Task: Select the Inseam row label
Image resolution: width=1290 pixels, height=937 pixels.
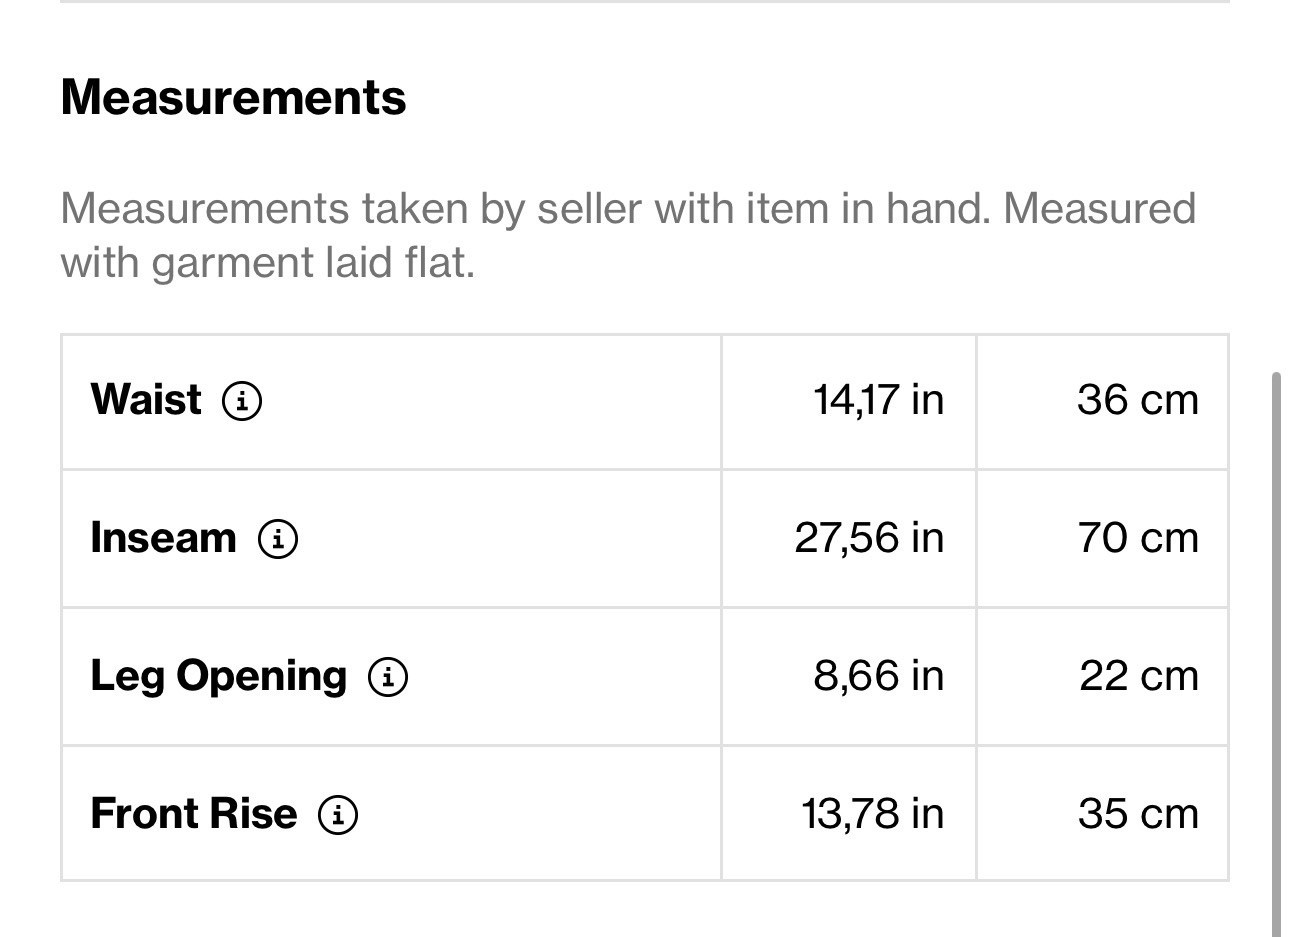Action: tap(163, 537)
